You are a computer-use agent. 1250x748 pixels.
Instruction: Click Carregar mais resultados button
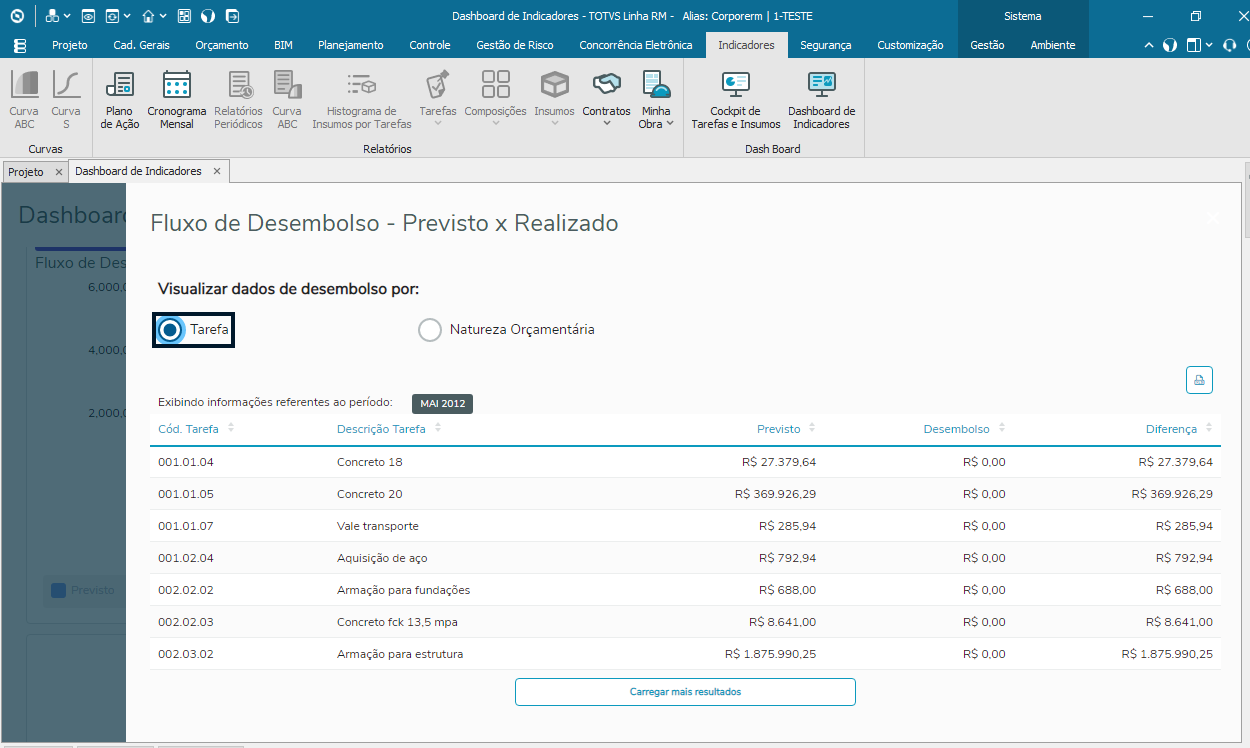click(x=685, y=692)
